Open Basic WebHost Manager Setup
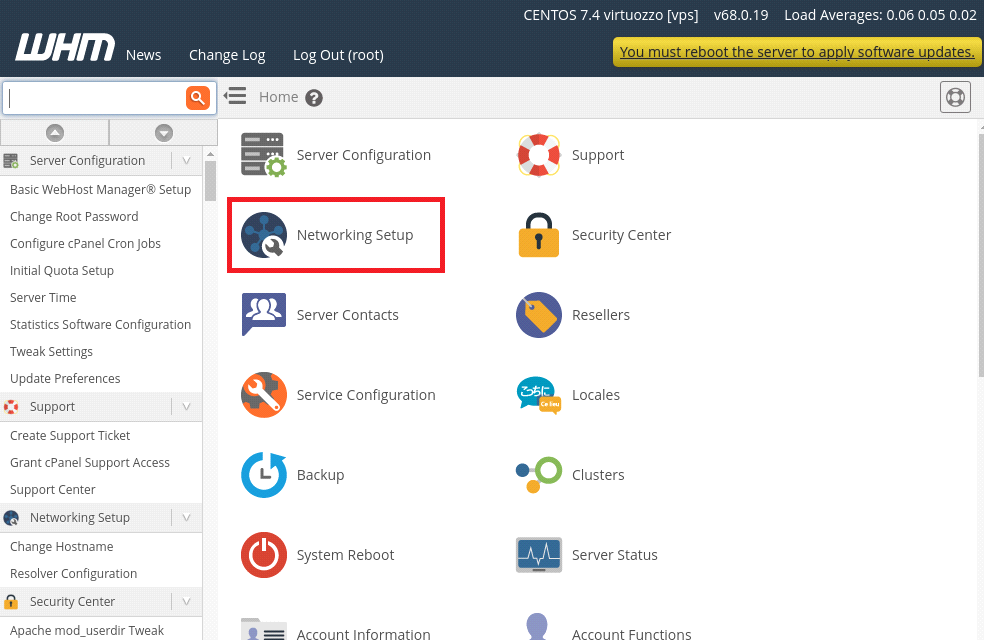The width and height of the screenshot is (984, 640). point(100,189)
